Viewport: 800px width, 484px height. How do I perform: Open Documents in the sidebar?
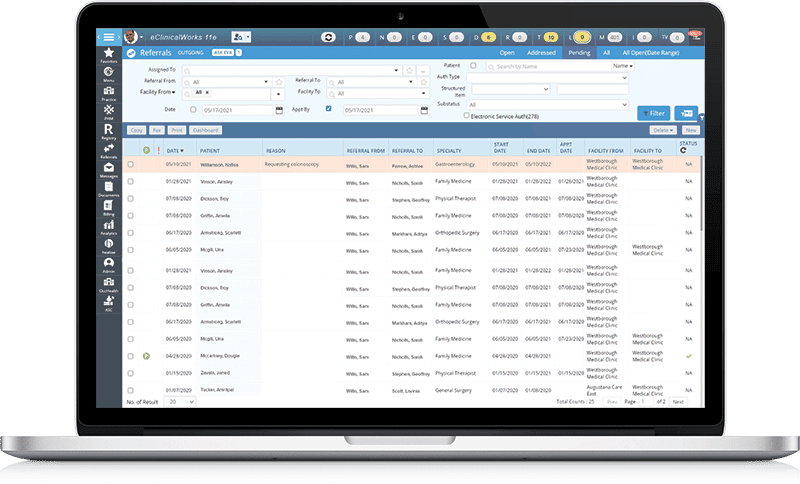pyautogui.click(x=109, y=189)
